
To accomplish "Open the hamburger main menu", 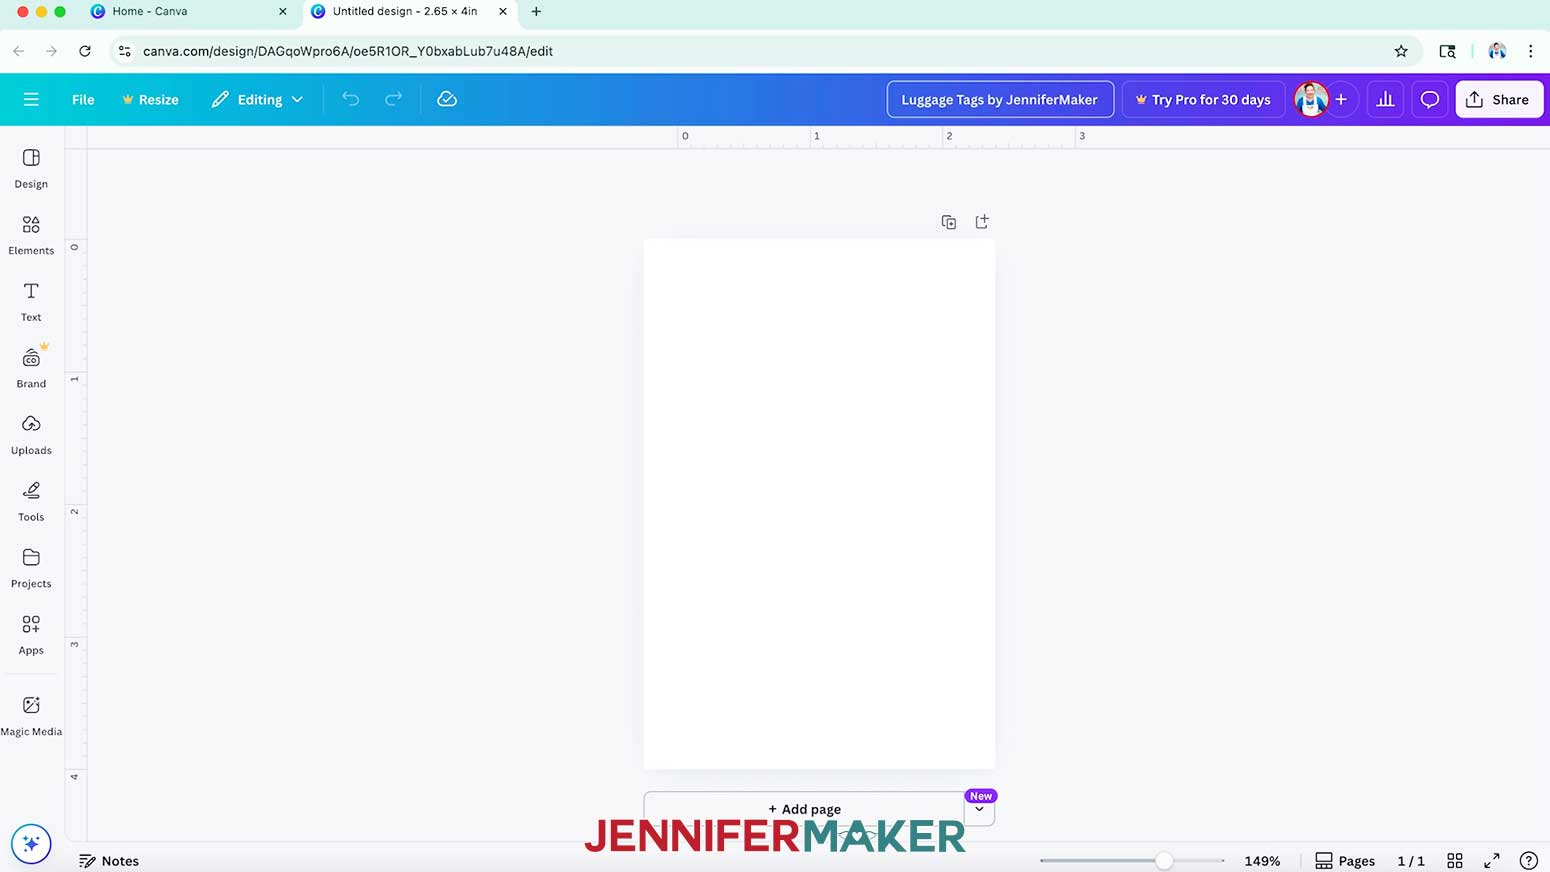I will tap(31, 99).
